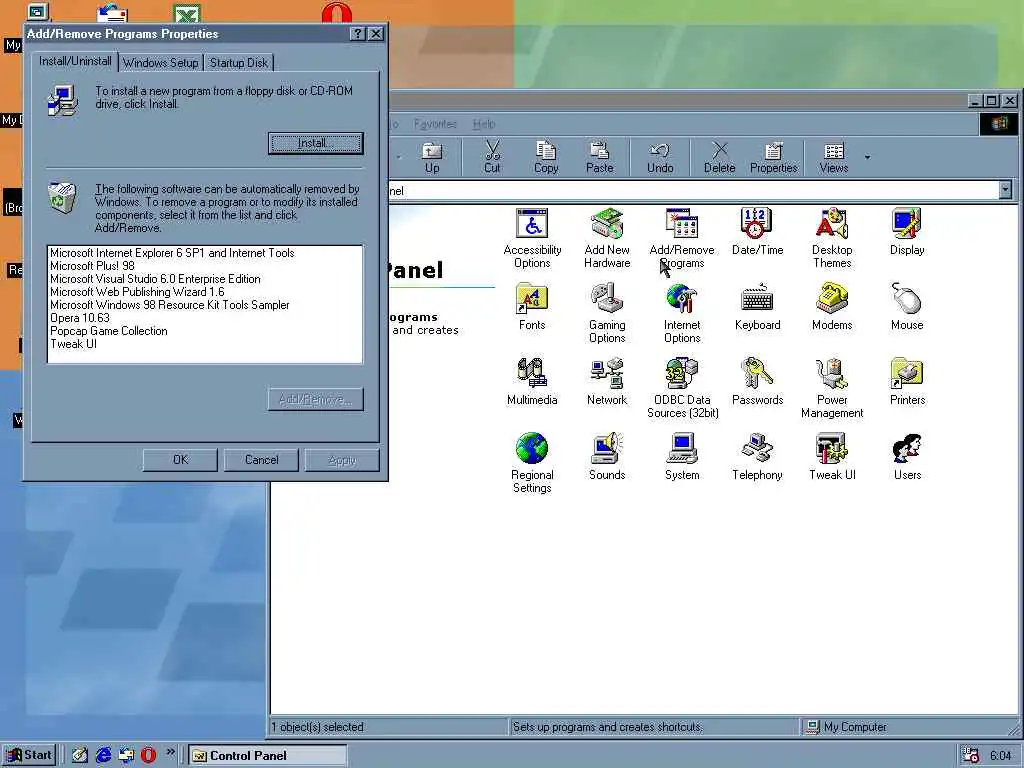Viewport: 1024px width, 768px height.
Task: Open the Keyboard settings icon
Action: pyautogui.click(x=757, y=307)
